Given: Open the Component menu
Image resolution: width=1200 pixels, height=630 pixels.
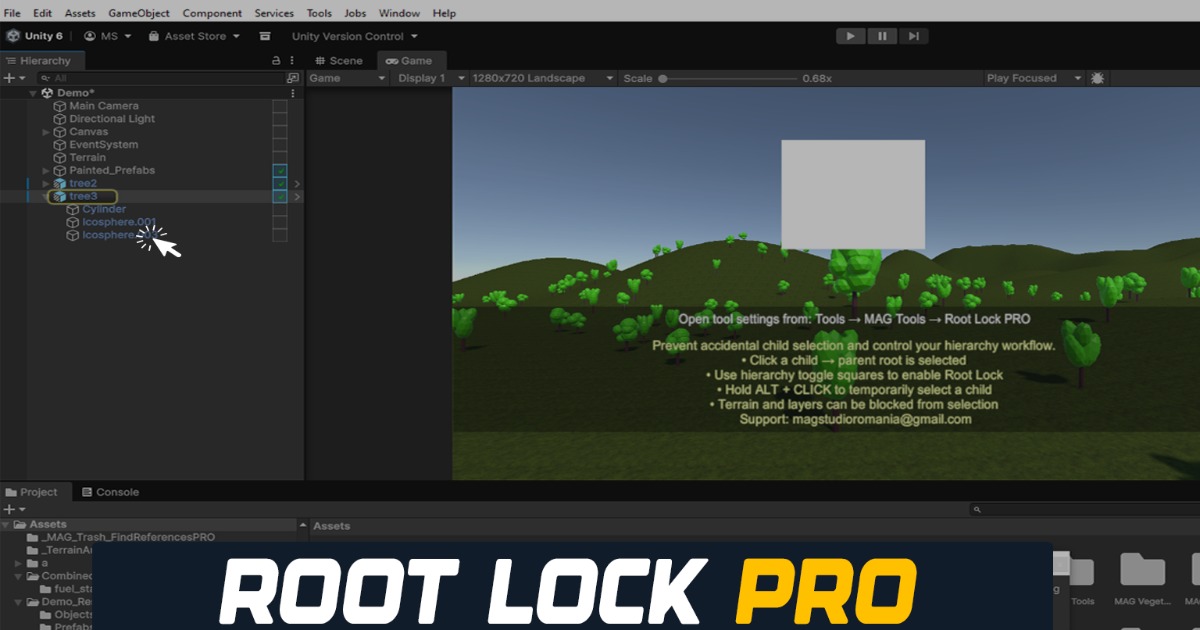Looking at the screenshot, I should click(212, 13).
